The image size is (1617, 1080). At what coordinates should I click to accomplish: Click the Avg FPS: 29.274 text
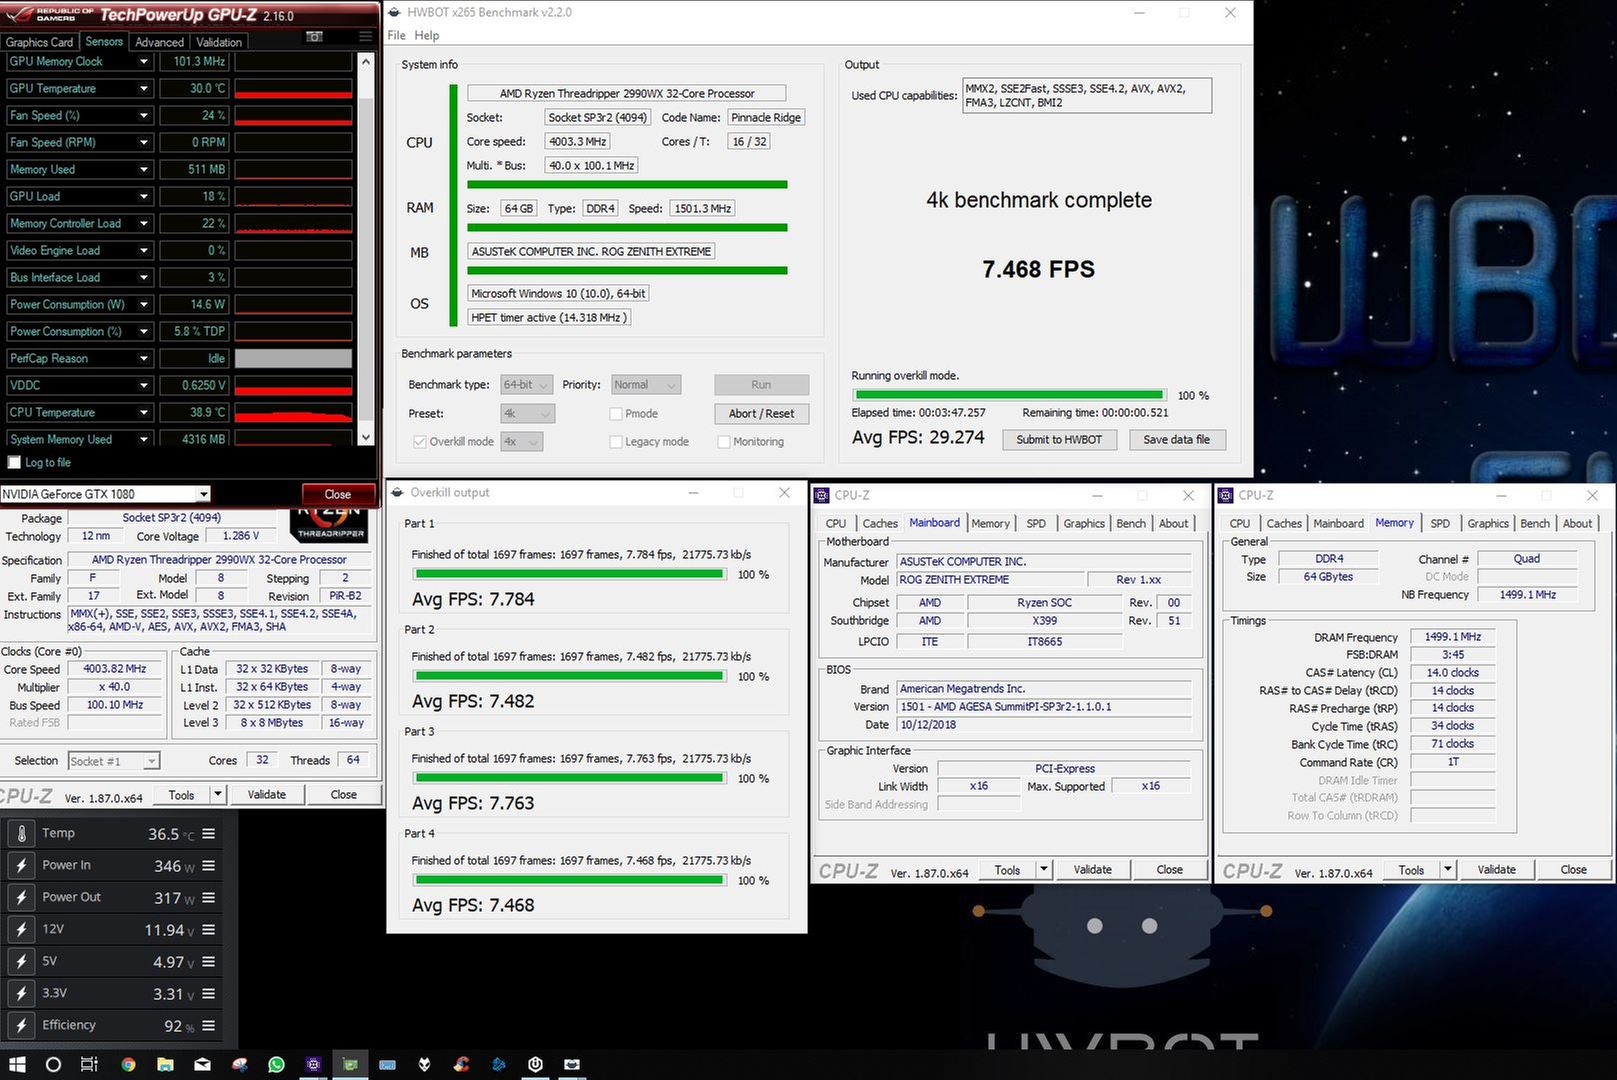918,438
